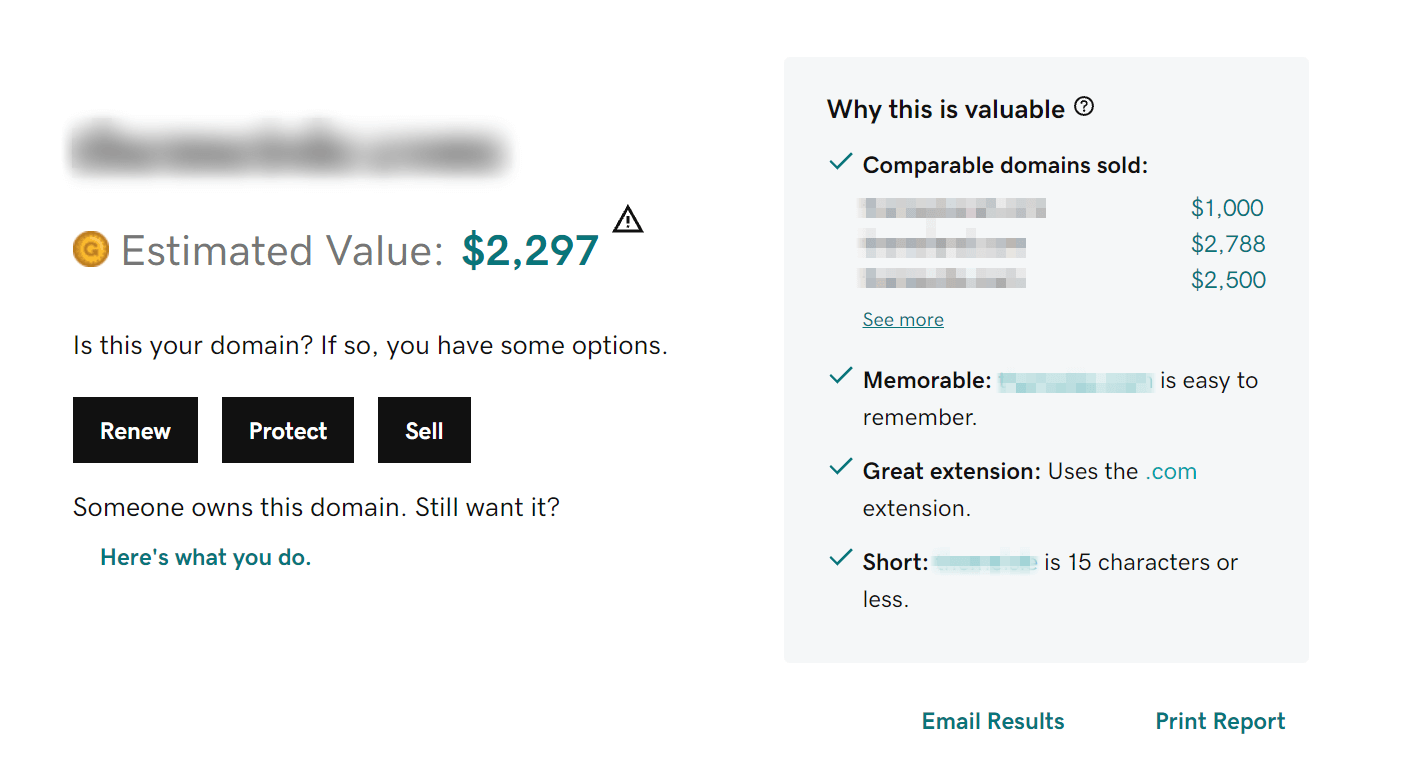Select the $2,297 estimated value text
1401x773 pixels.
point(529,250)
